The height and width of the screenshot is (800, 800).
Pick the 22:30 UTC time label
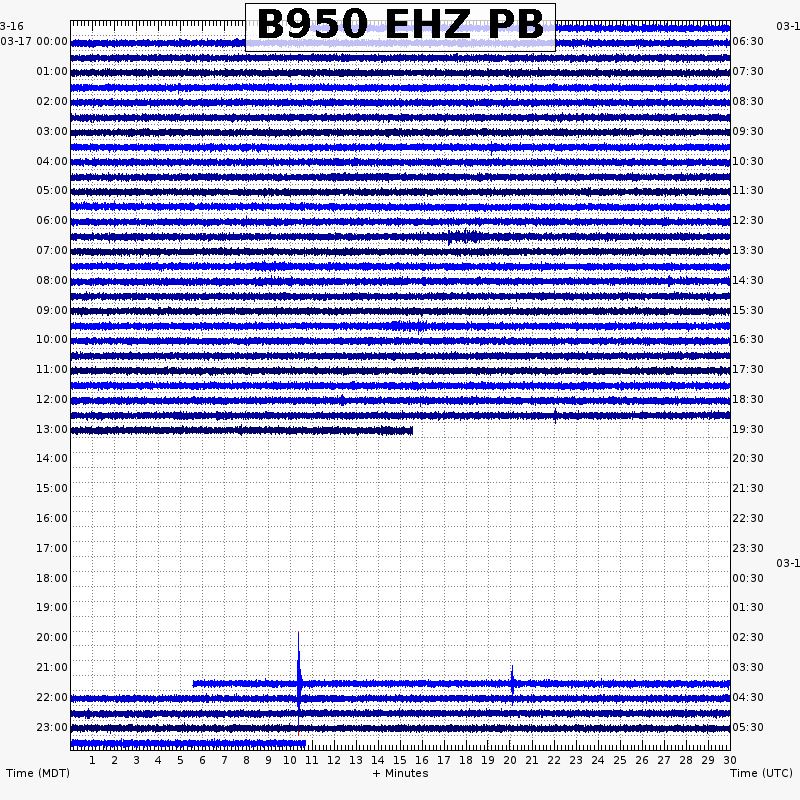[748, 518]
